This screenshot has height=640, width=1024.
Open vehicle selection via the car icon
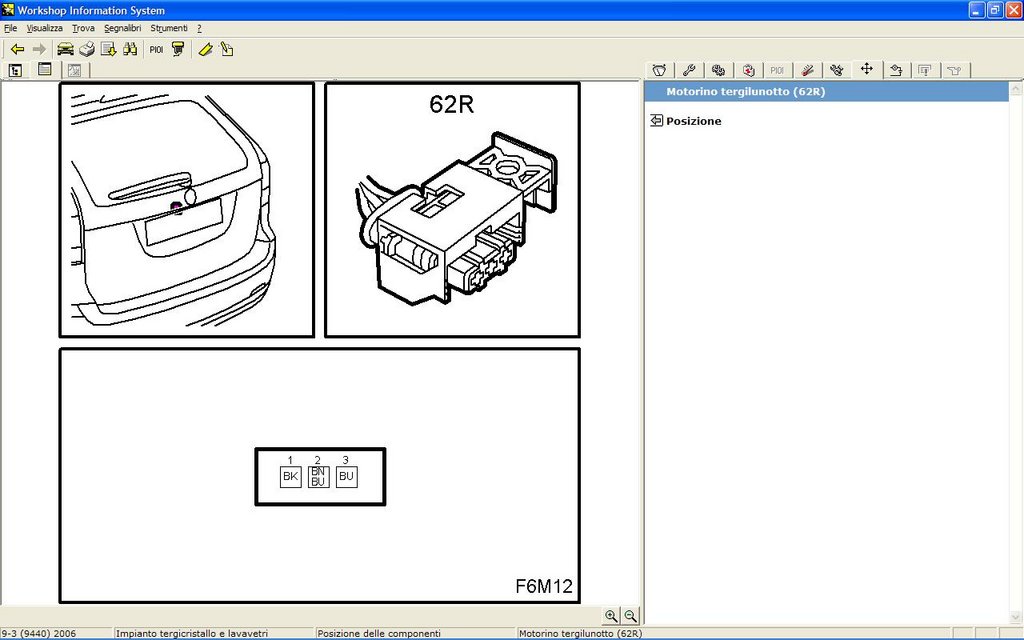pos(65,49)
